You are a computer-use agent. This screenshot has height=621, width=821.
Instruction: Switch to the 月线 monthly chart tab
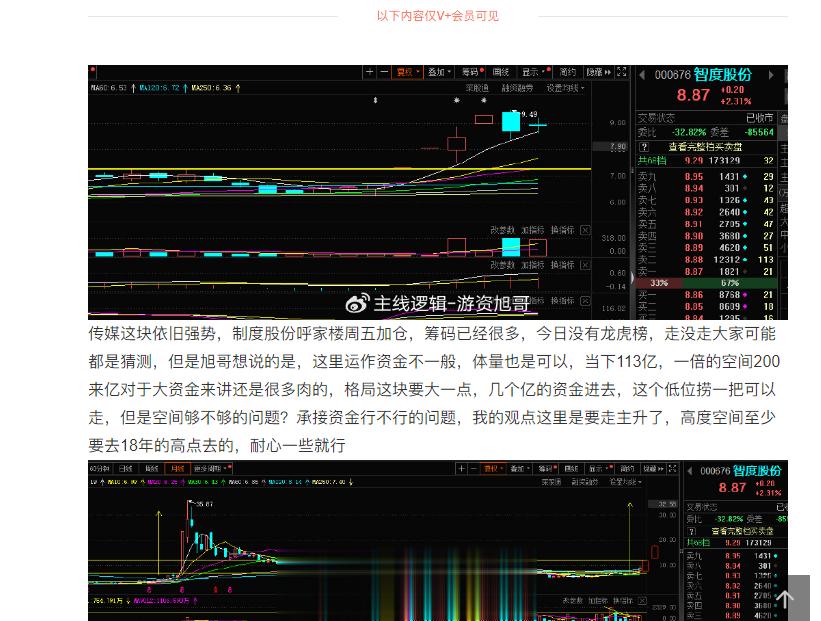177,467
